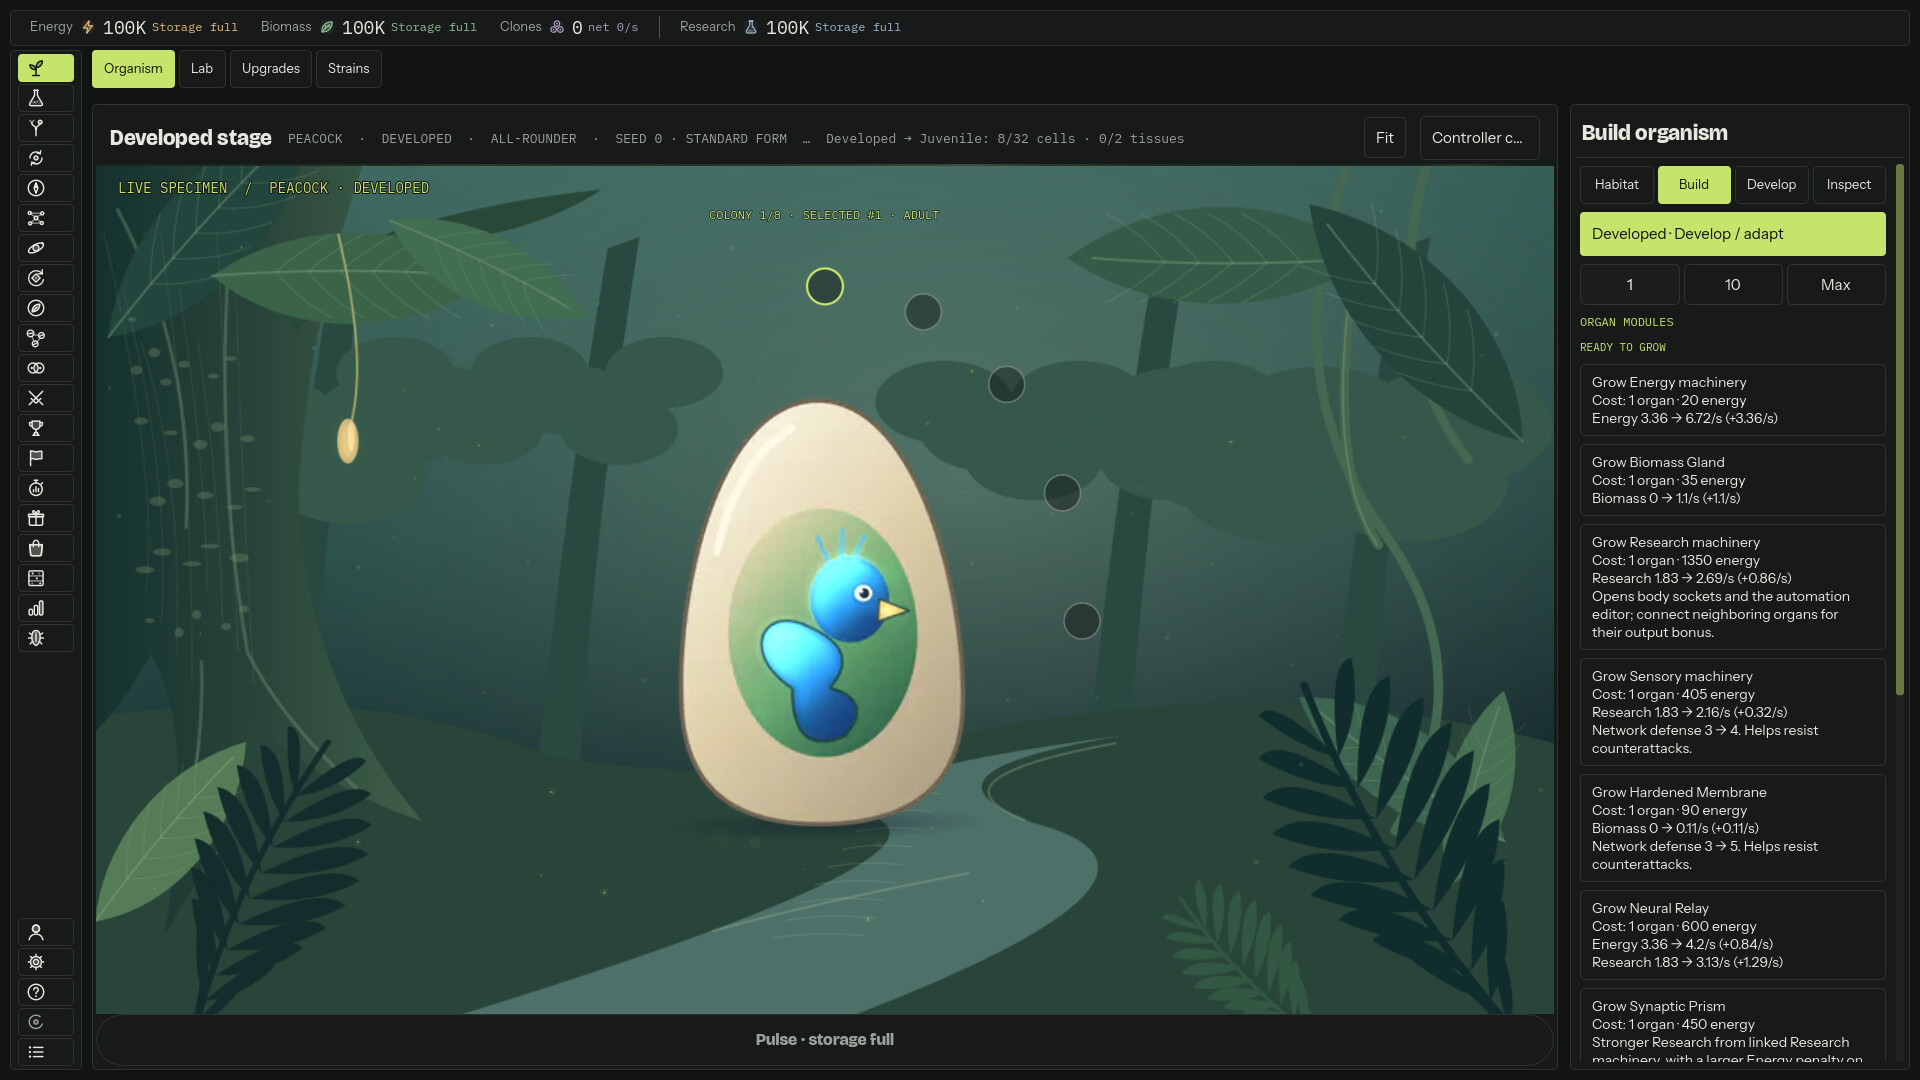This screenshot has height=1080, width=1920.
Task: Click the Pulse storage full bar
Action: point(825,1040)
